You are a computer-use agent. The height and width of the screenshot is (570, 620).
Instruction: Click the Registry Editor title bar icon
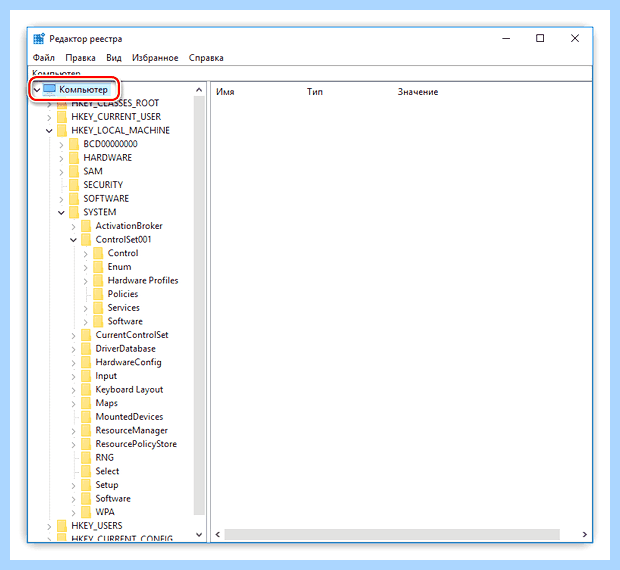pos(39,39)
